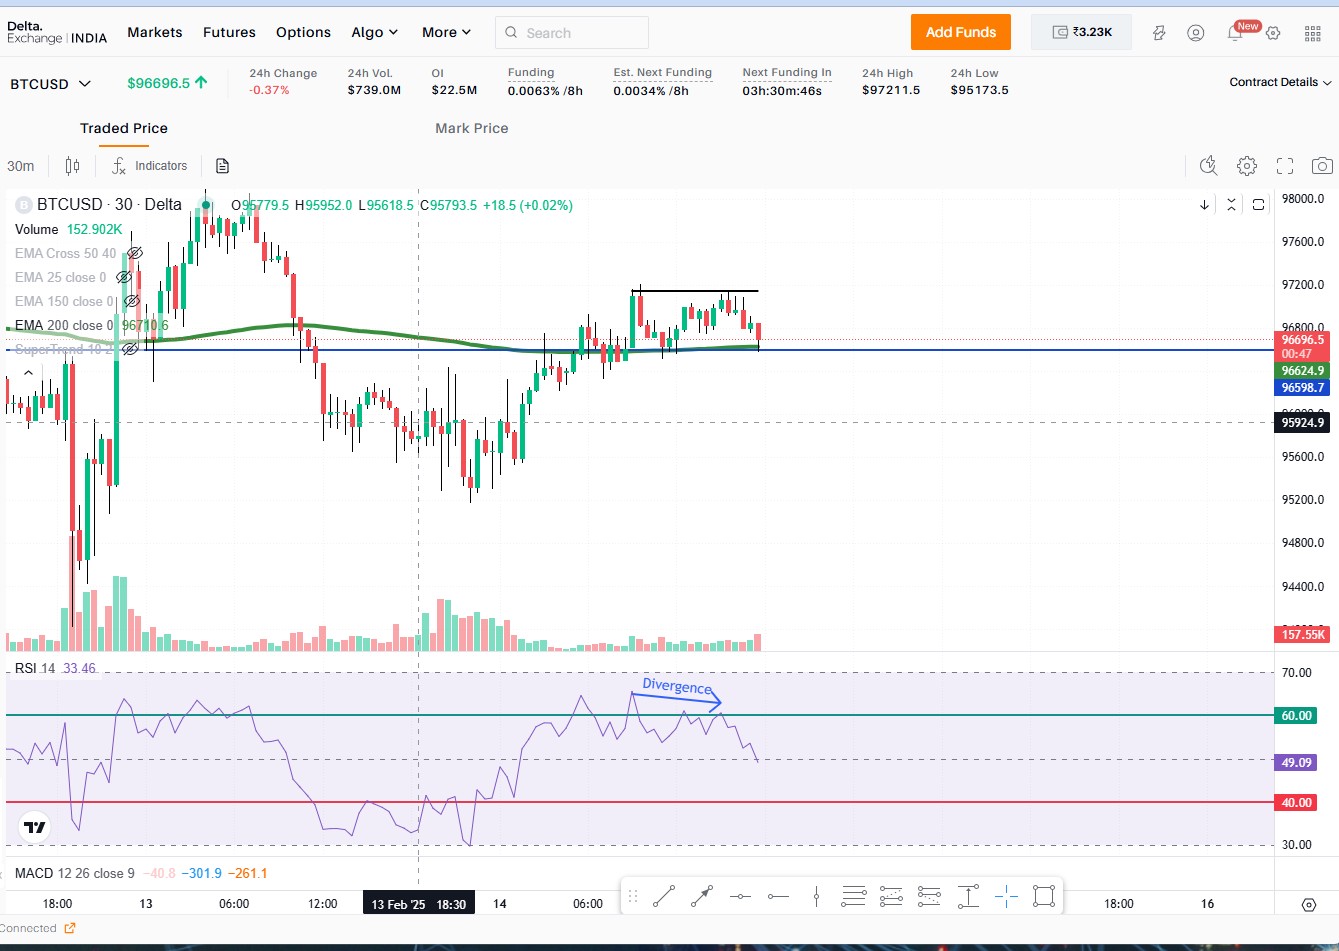This screenshot has width=1339, height=951.
Task: Open chart settings via the gear icon
Action: (1246, 166)
